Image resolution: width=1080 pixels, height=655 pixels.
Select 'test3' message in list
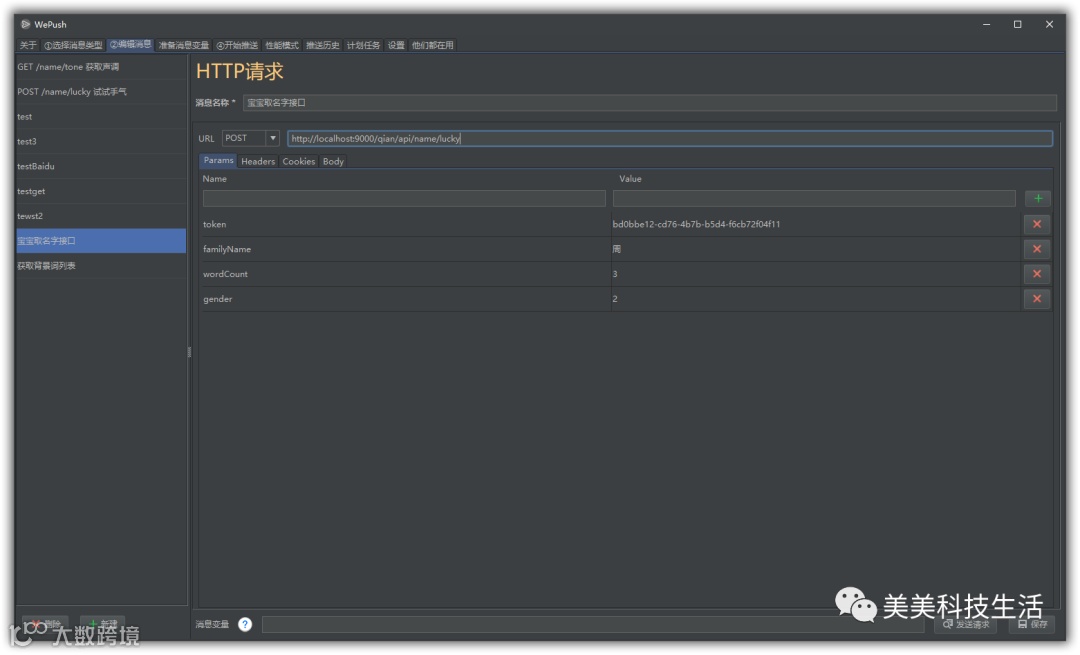101,141
